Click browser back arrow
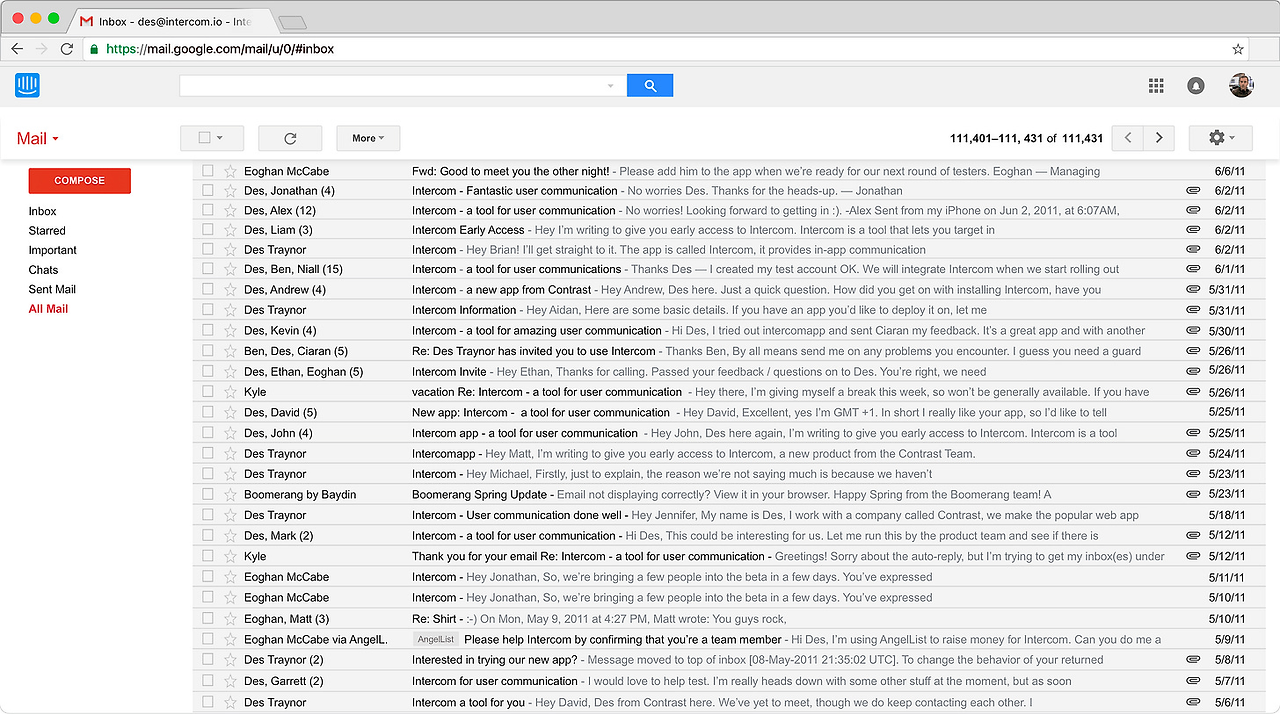 [x=17, y=48]
